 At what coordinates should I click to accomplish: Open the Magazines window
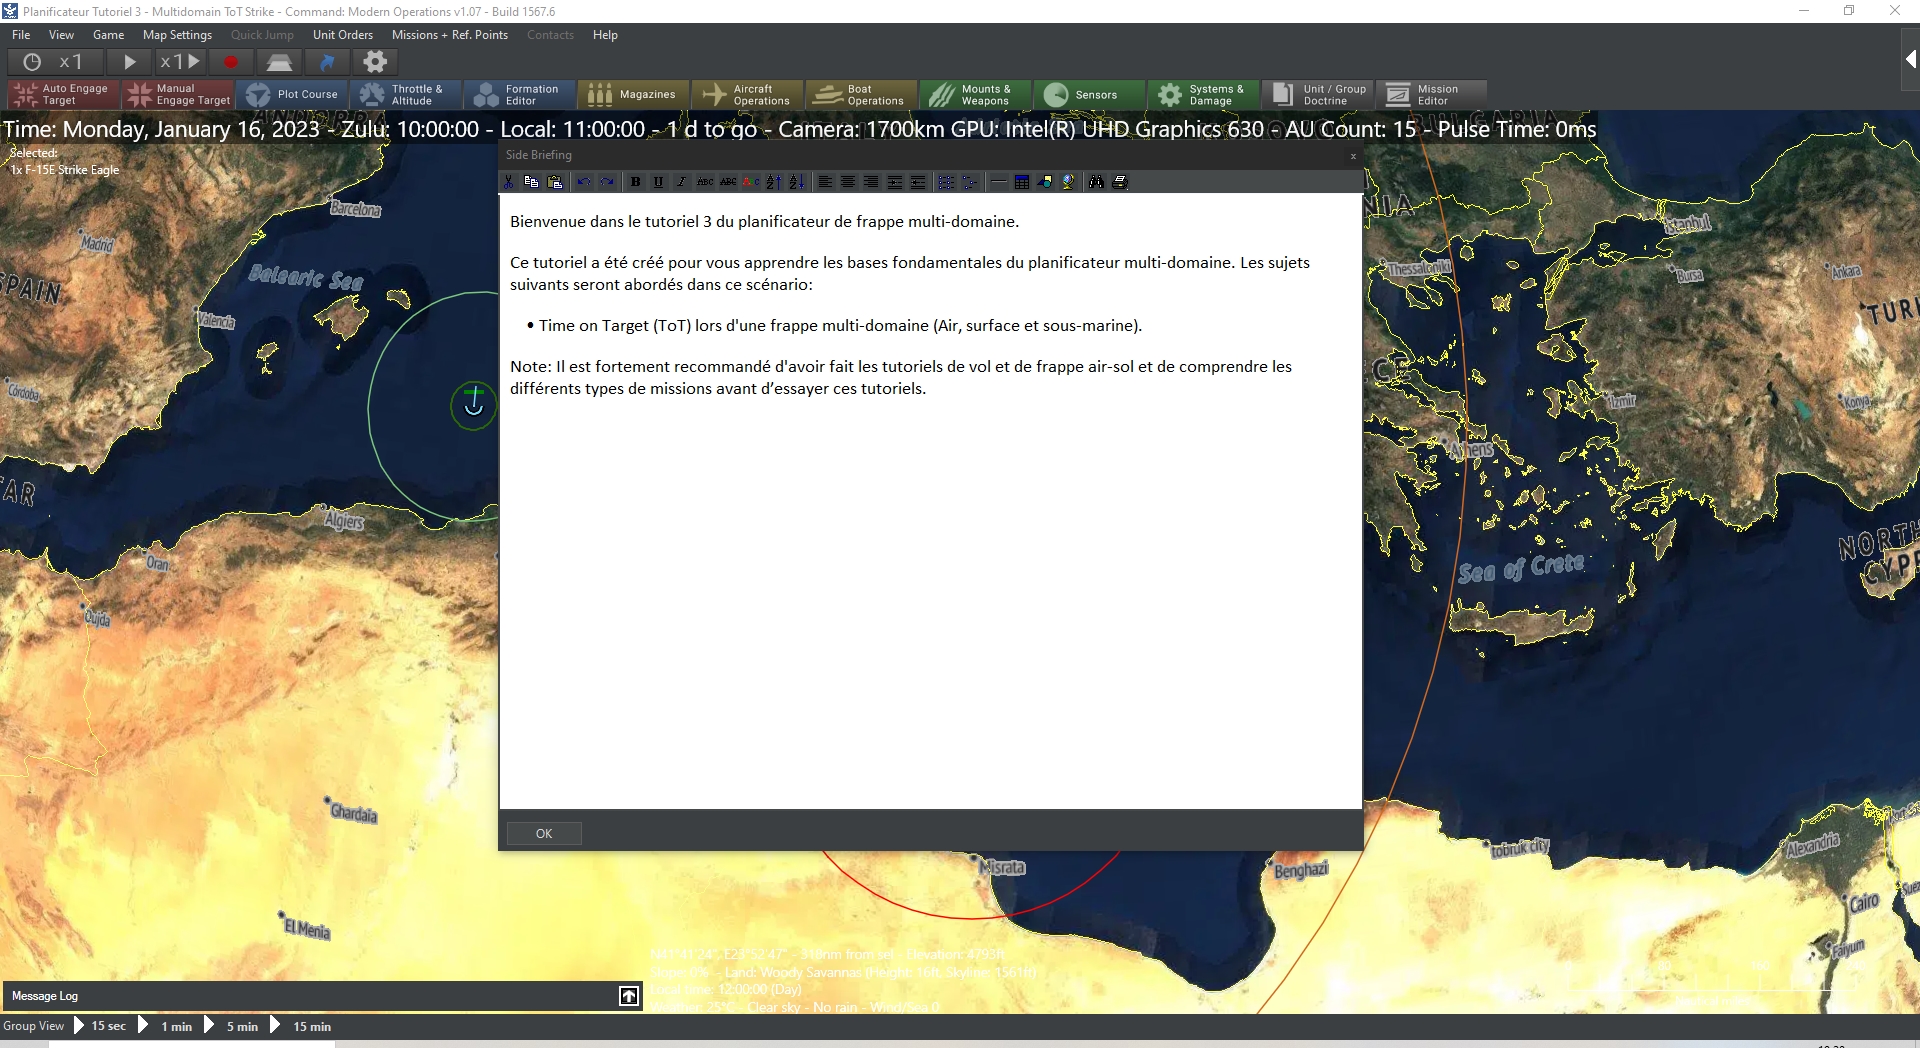point(634,95)
